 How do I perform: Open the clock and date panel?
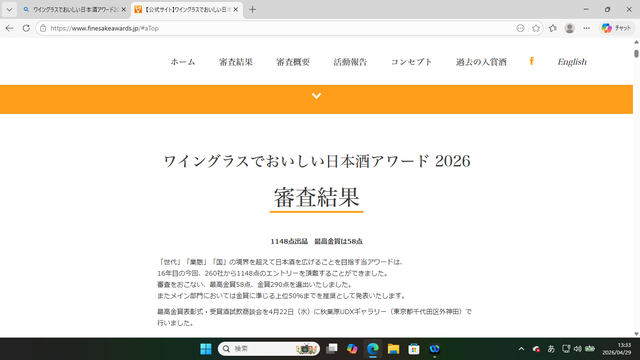pyautogui.click(x=617, y=349)
